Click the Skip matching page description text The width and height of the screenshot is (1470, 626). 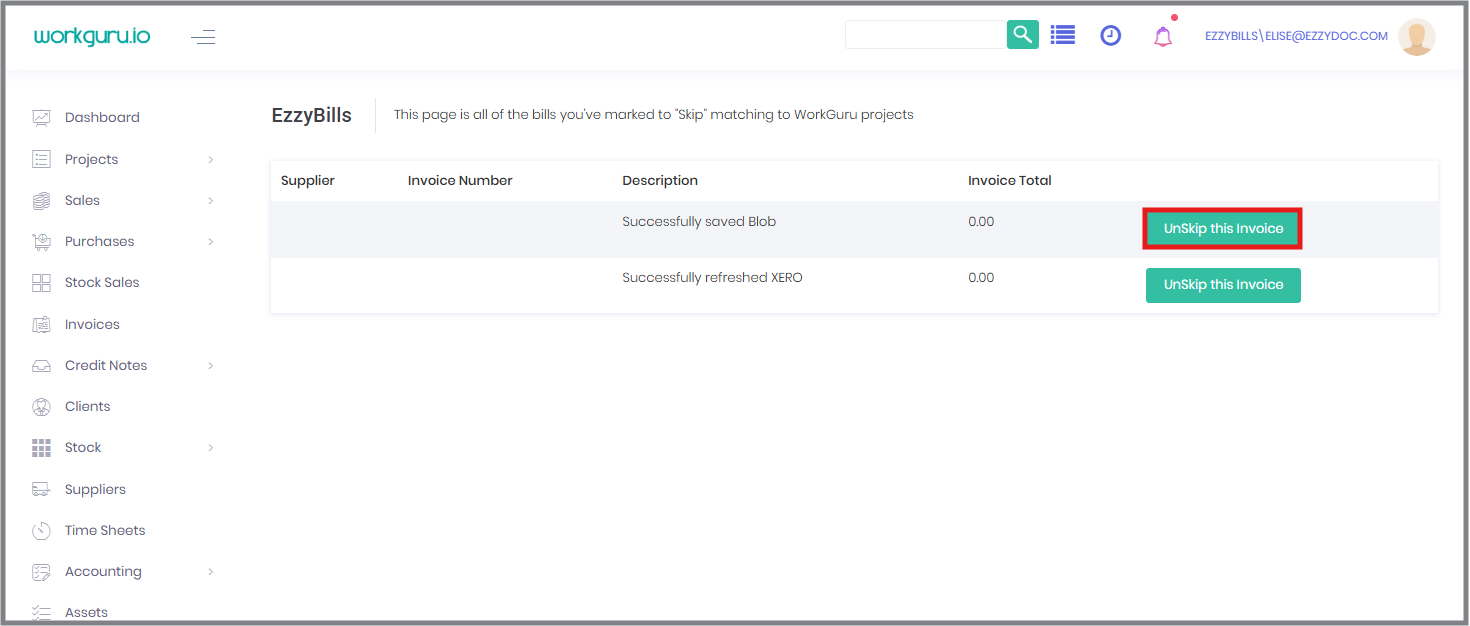point(654,115)
